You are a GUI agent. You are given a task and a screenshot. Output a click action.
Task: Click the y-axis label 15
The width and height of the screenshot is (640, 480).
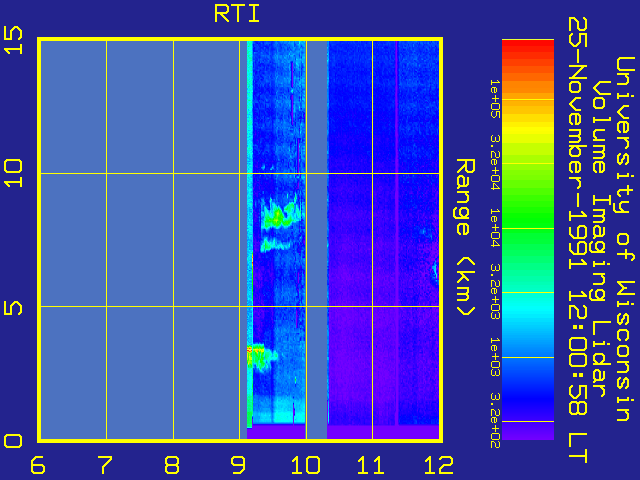tap(13, 40)
